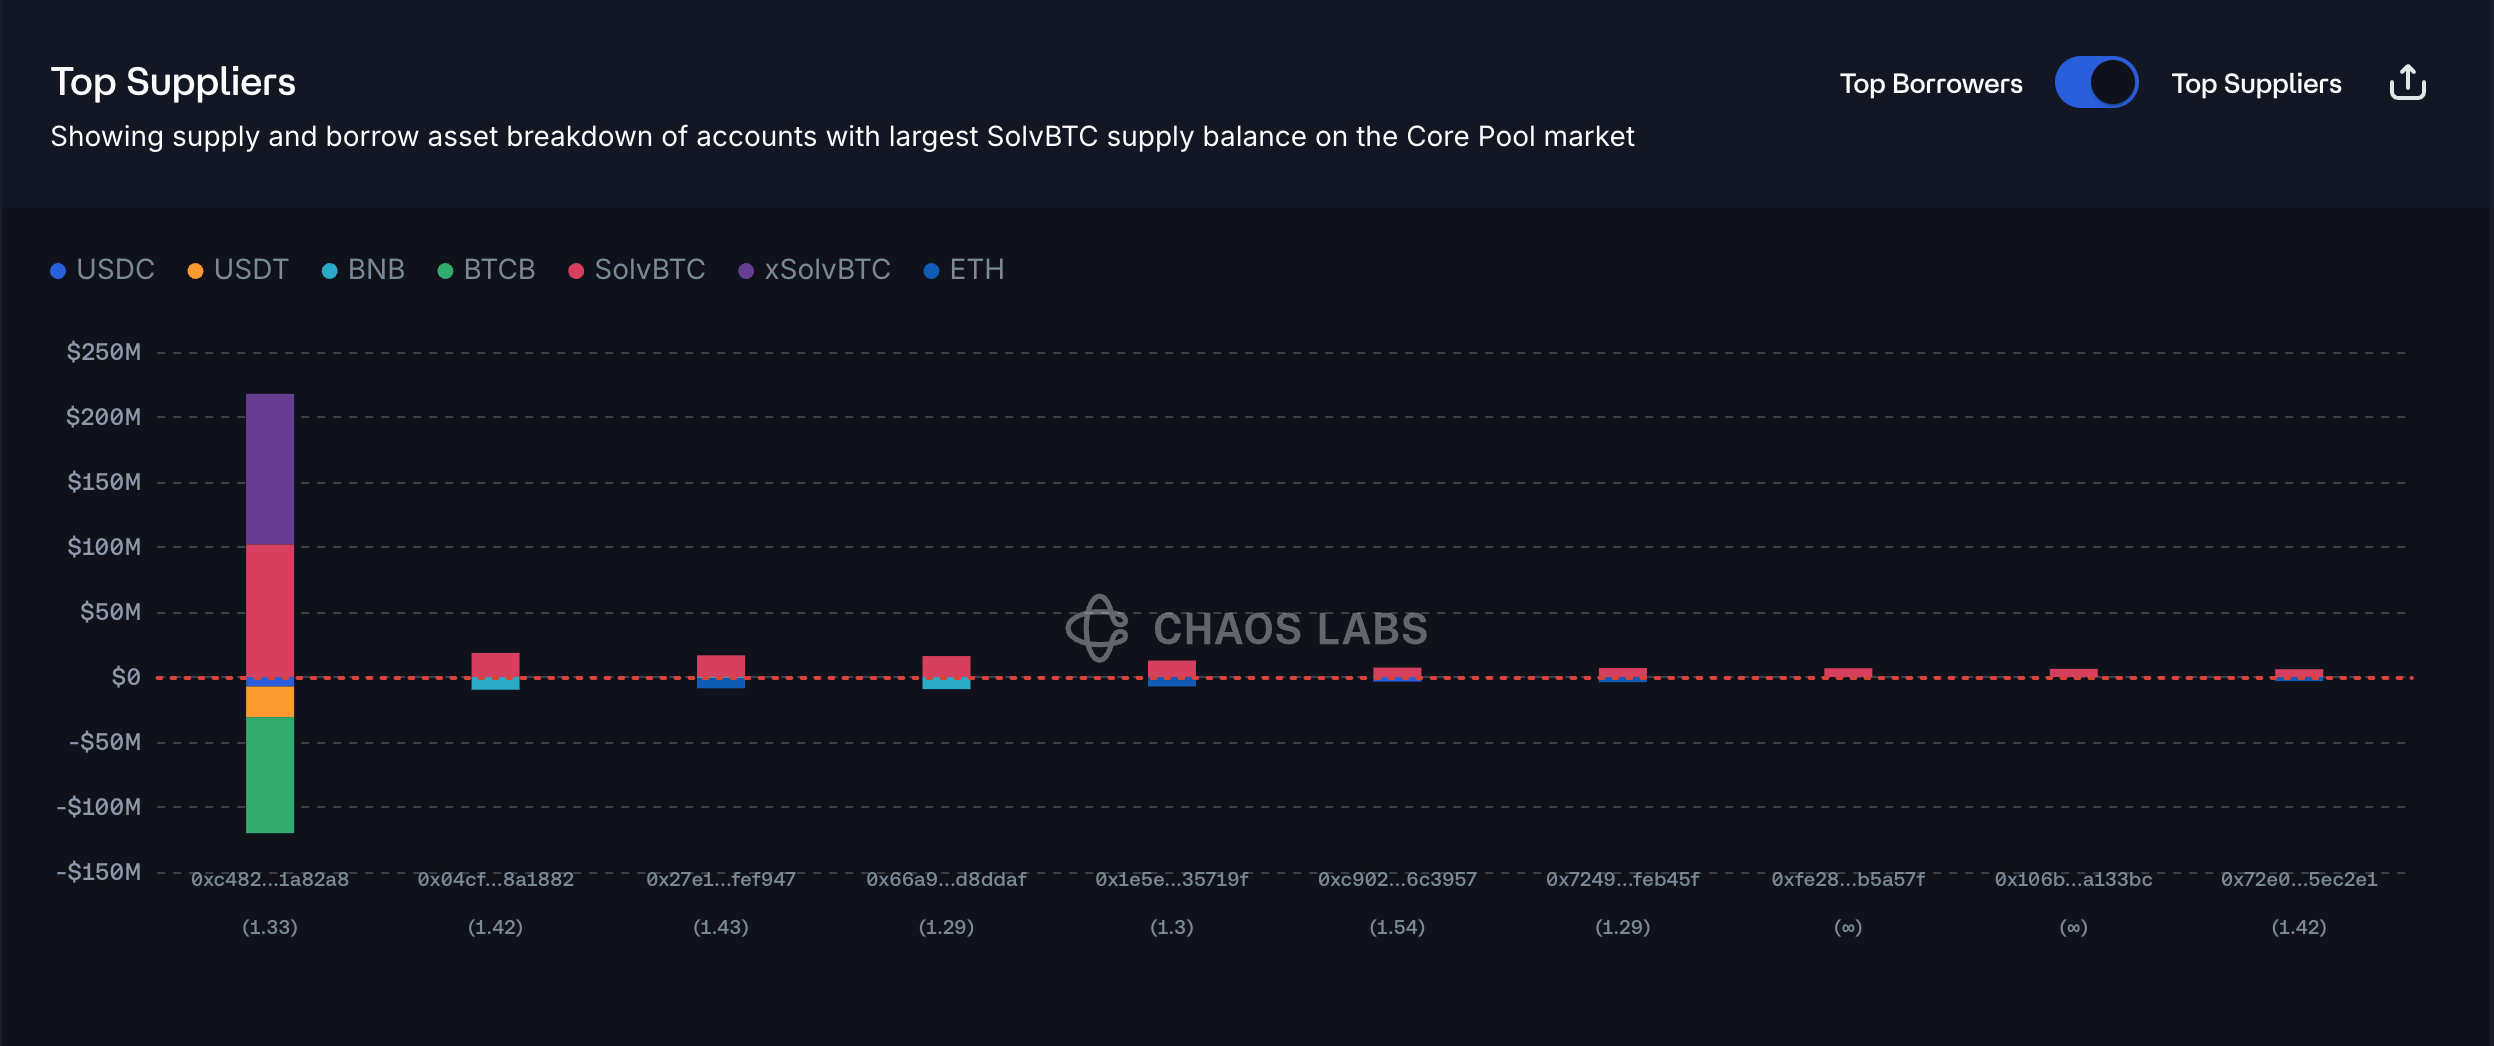Click the green BTCB borrow bar segment
The width and height of the screenshot is (2494, 1046).
pyautogui.click(x=270, y=775)
